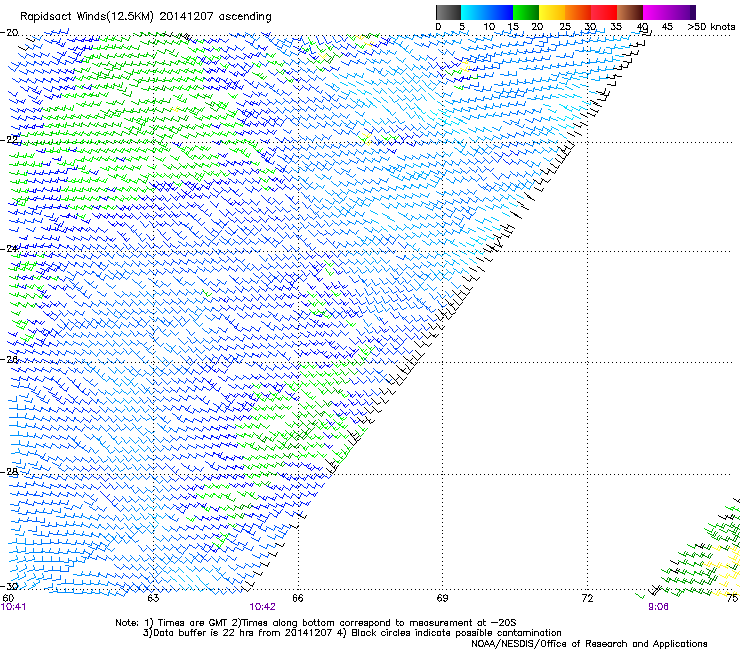Click the legend scale number '30'
The height and width of the screenshot is (650, 740).
(x=590, y=27)
